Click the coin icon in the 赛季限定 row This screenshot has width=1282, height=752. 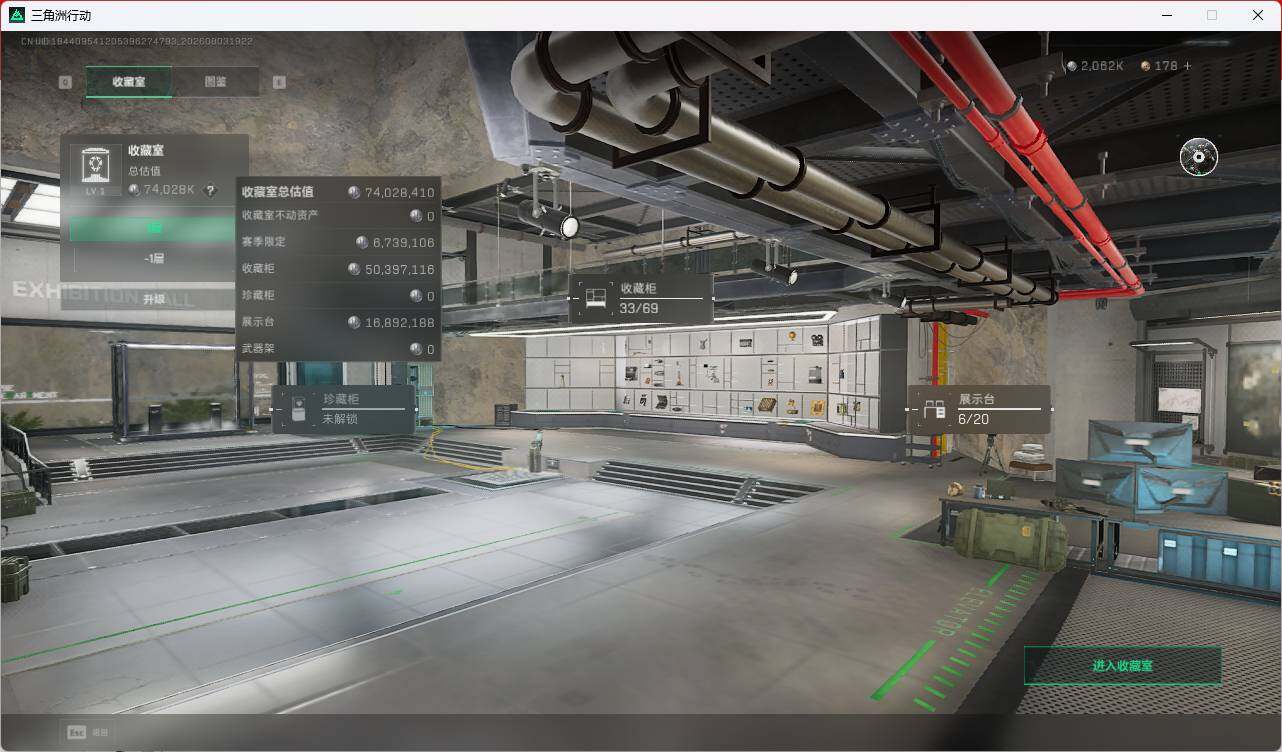click(x=362, y=243)
